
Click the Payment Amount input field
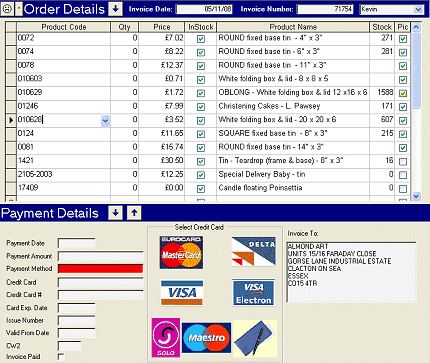point(100,256)
